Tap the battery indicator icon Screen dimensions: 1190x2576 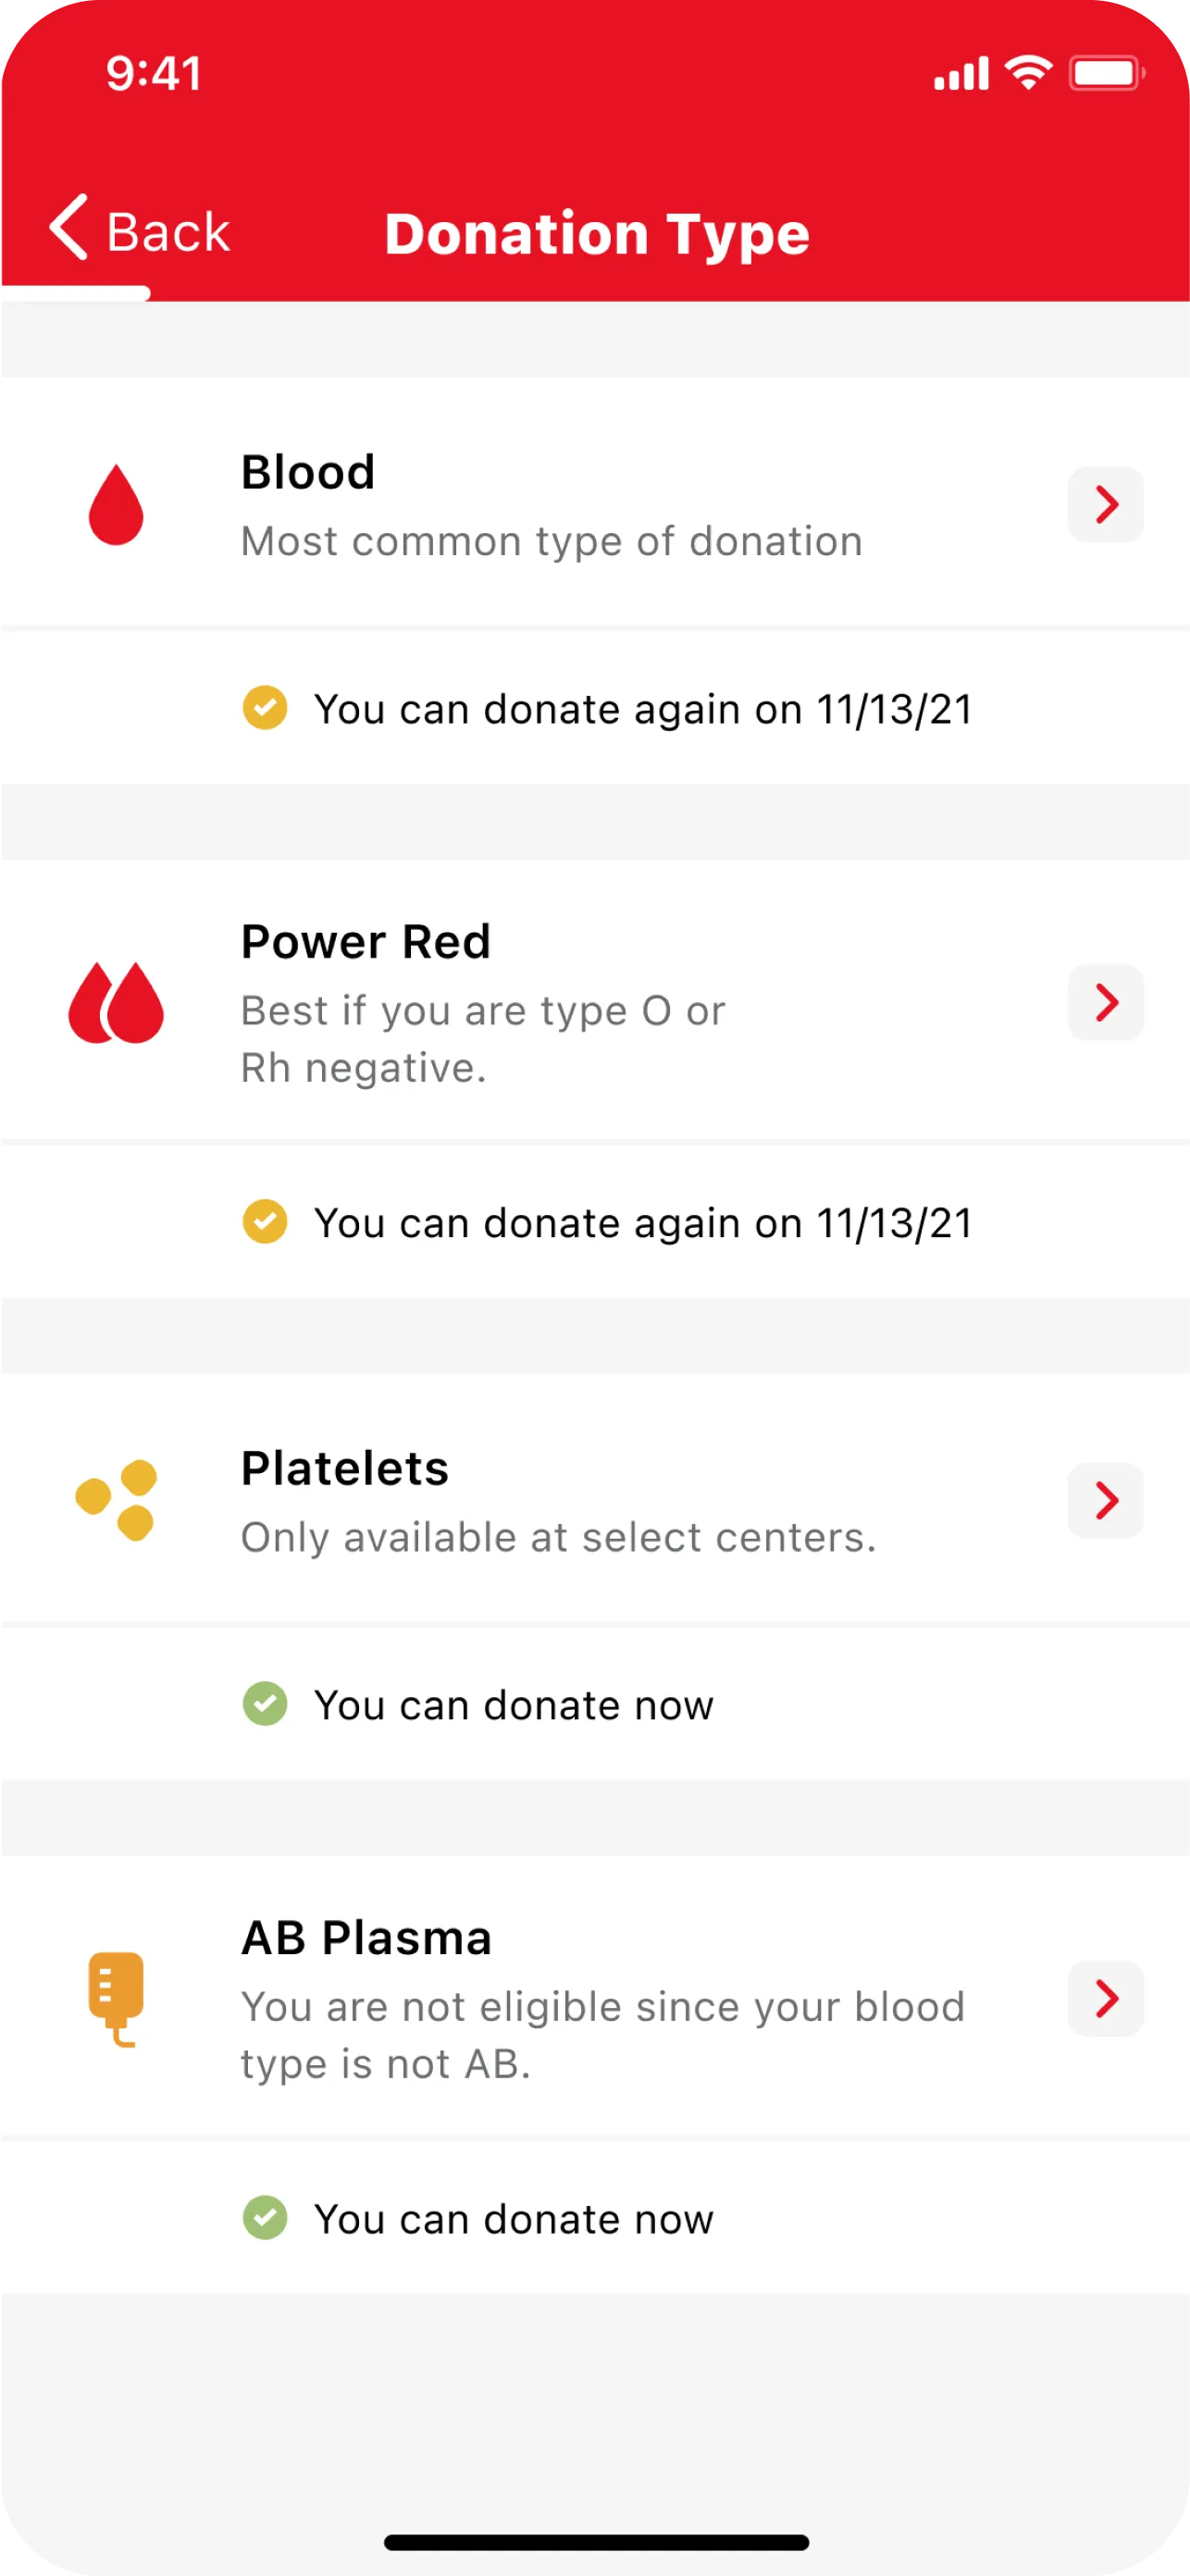coord(1106,73)
